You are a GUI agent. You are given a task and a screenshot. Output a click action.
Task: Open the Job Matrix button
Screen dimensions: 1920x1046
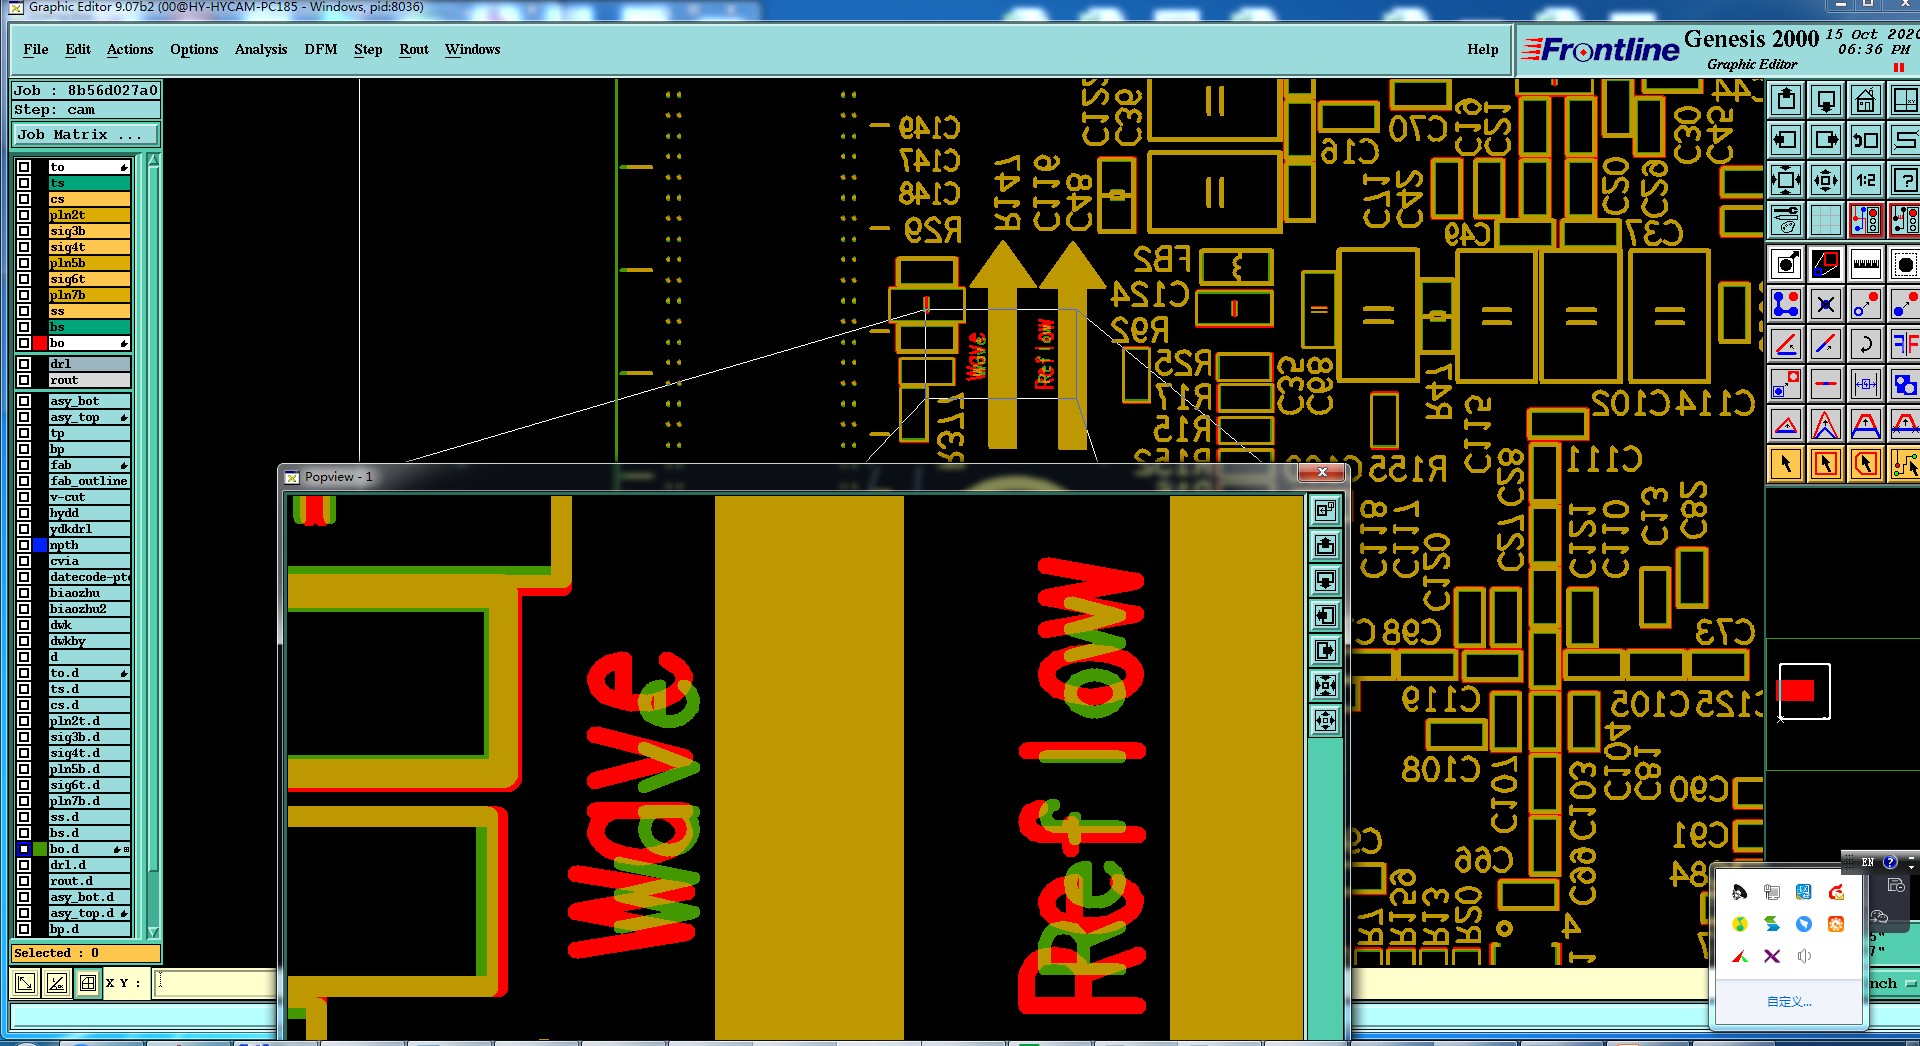[x=85, y=134]
